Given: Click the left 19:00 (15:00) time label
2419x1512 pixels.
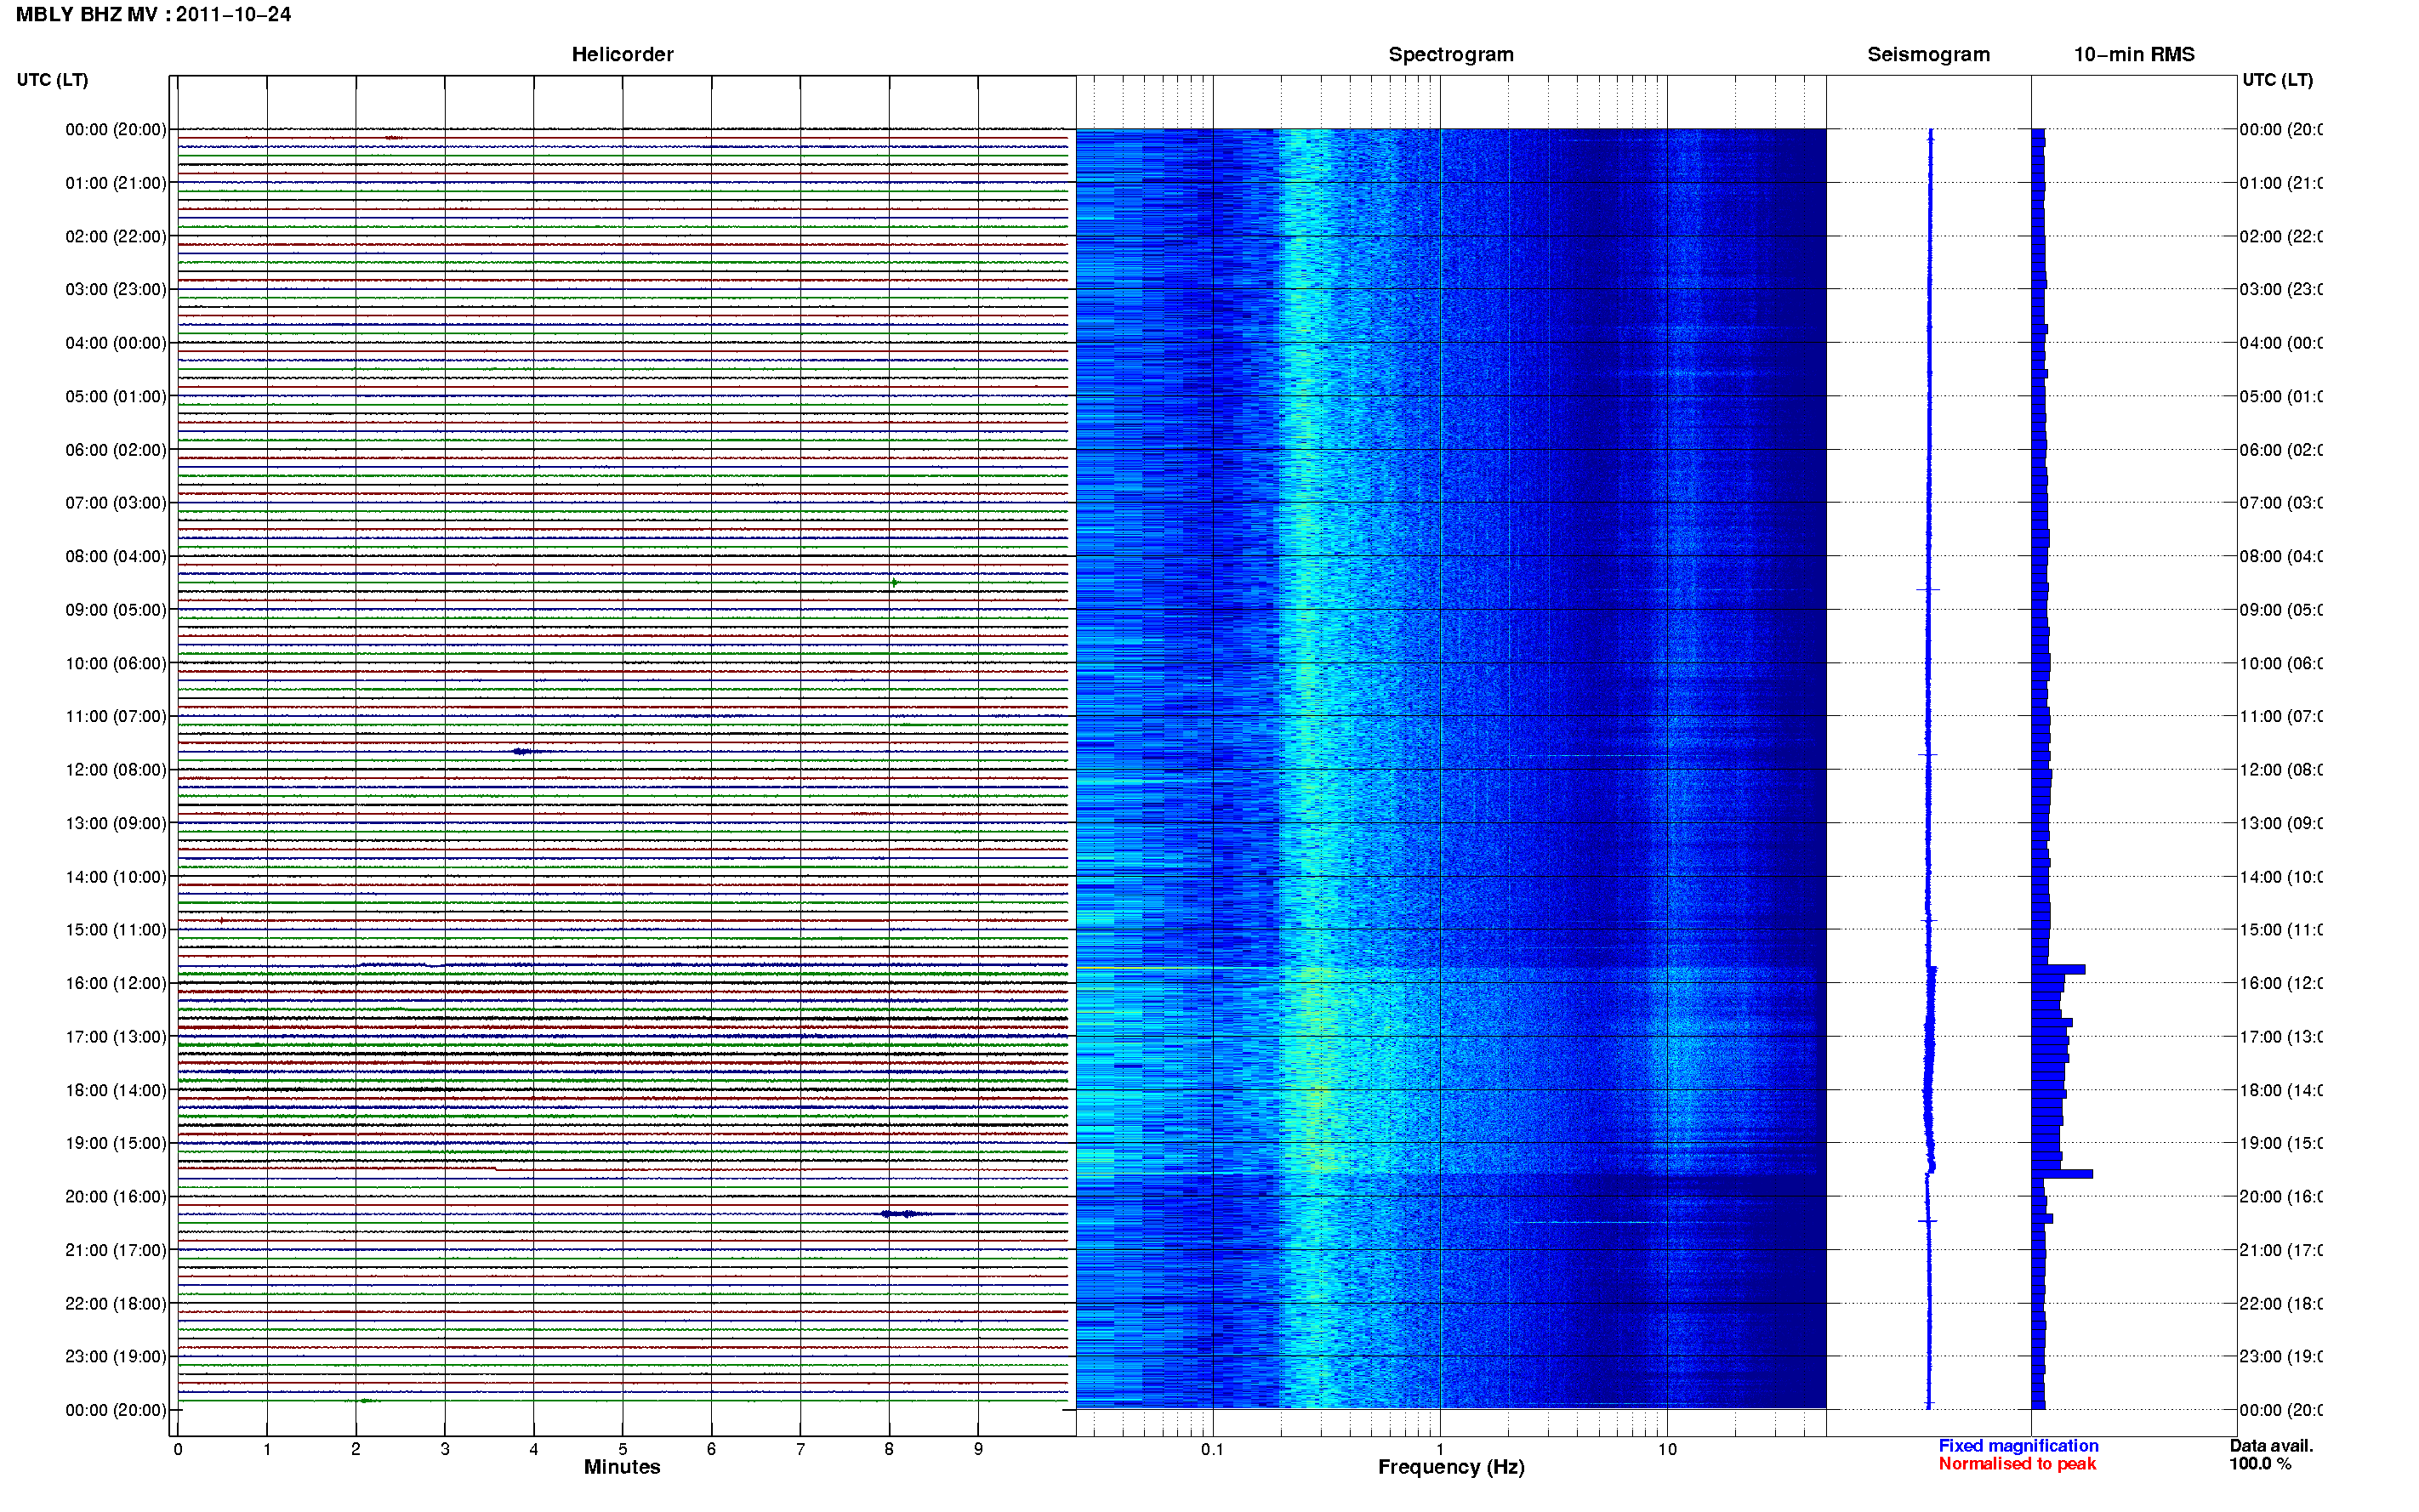Looking at the screenshot, I should click(x=116, y=1143).
